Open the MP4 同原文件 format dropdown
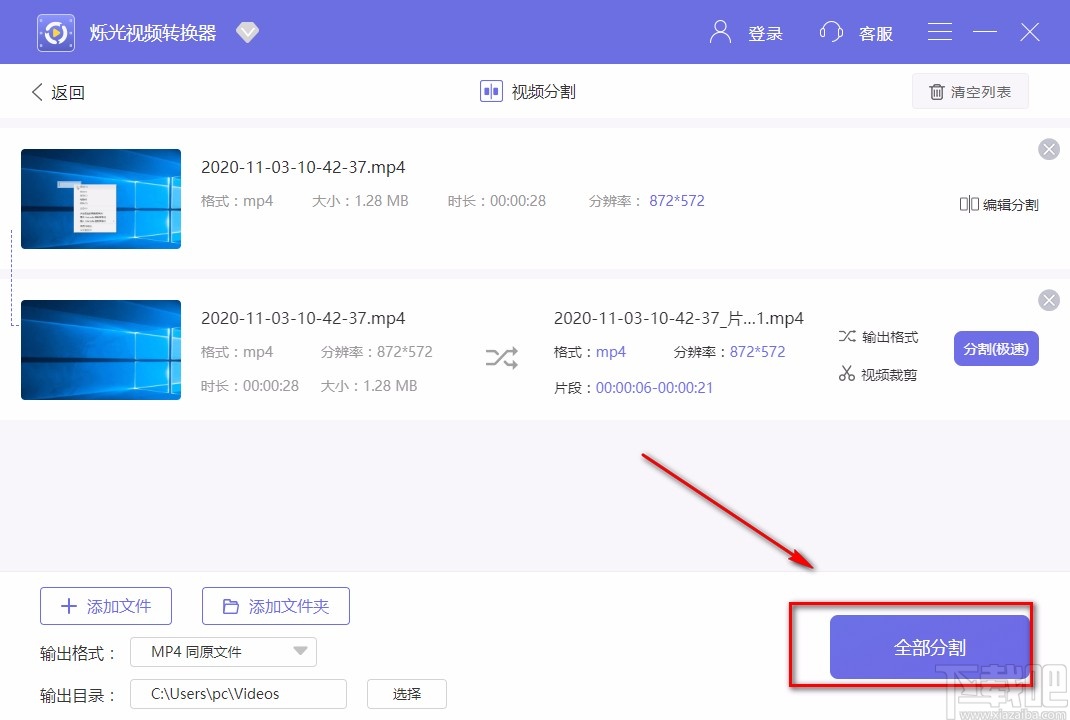 click(x=222, y=651)
